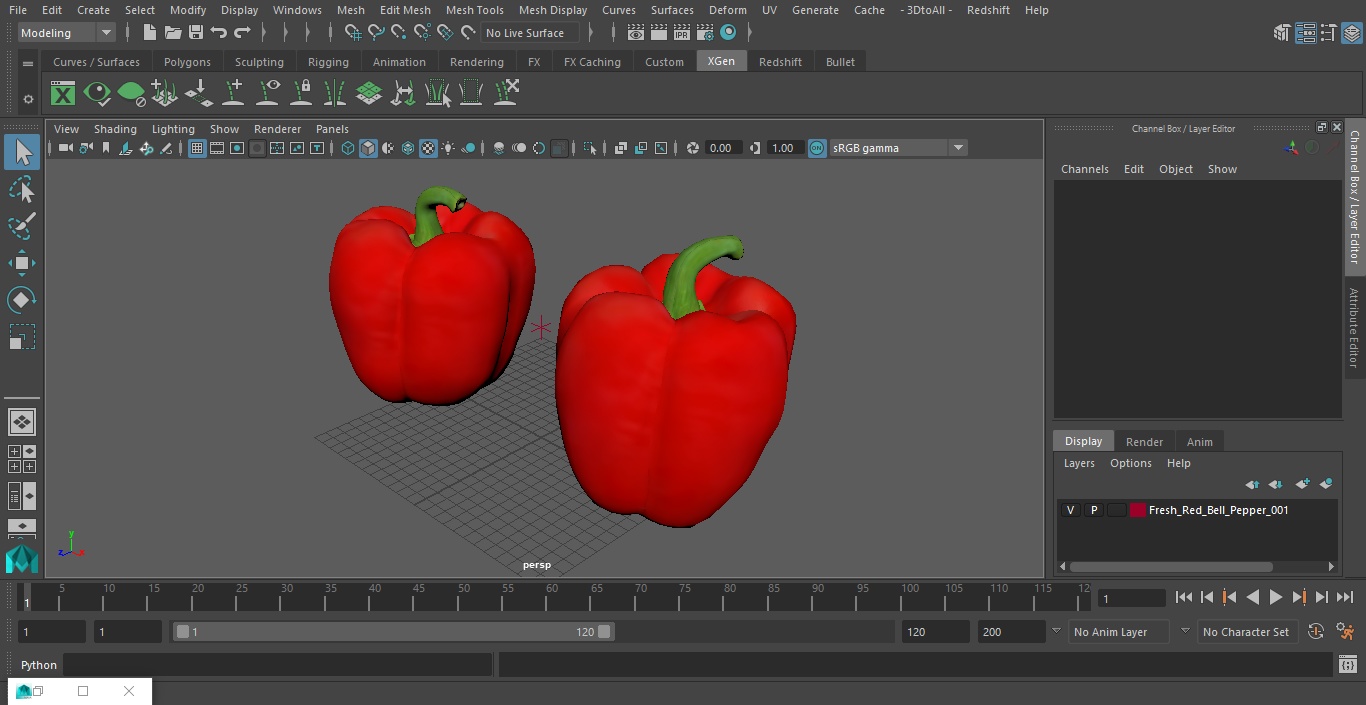Click the lock guide icon on shelf
Viewport: 1366px width, 705px height.
point(301,94)
